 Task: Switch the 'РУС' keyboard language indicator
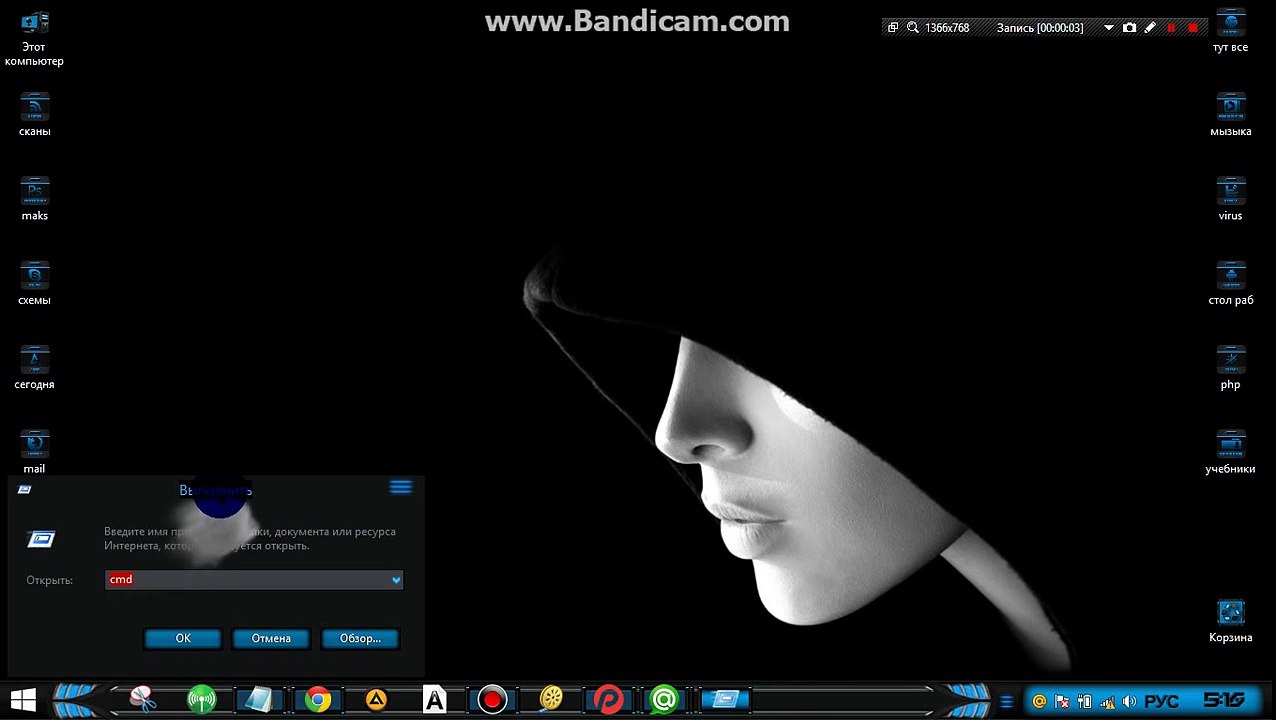(1161, 702)
